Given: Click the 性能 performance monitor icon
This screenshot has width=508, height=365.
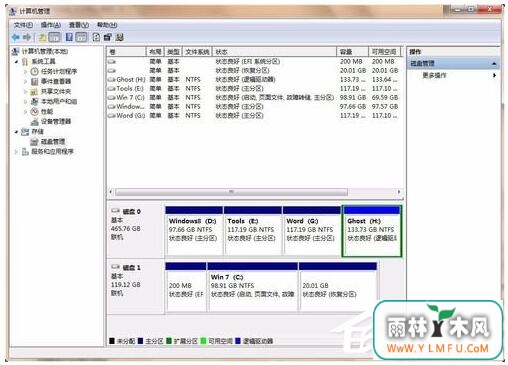Looking at the screenshot, I should click(34, 111).
